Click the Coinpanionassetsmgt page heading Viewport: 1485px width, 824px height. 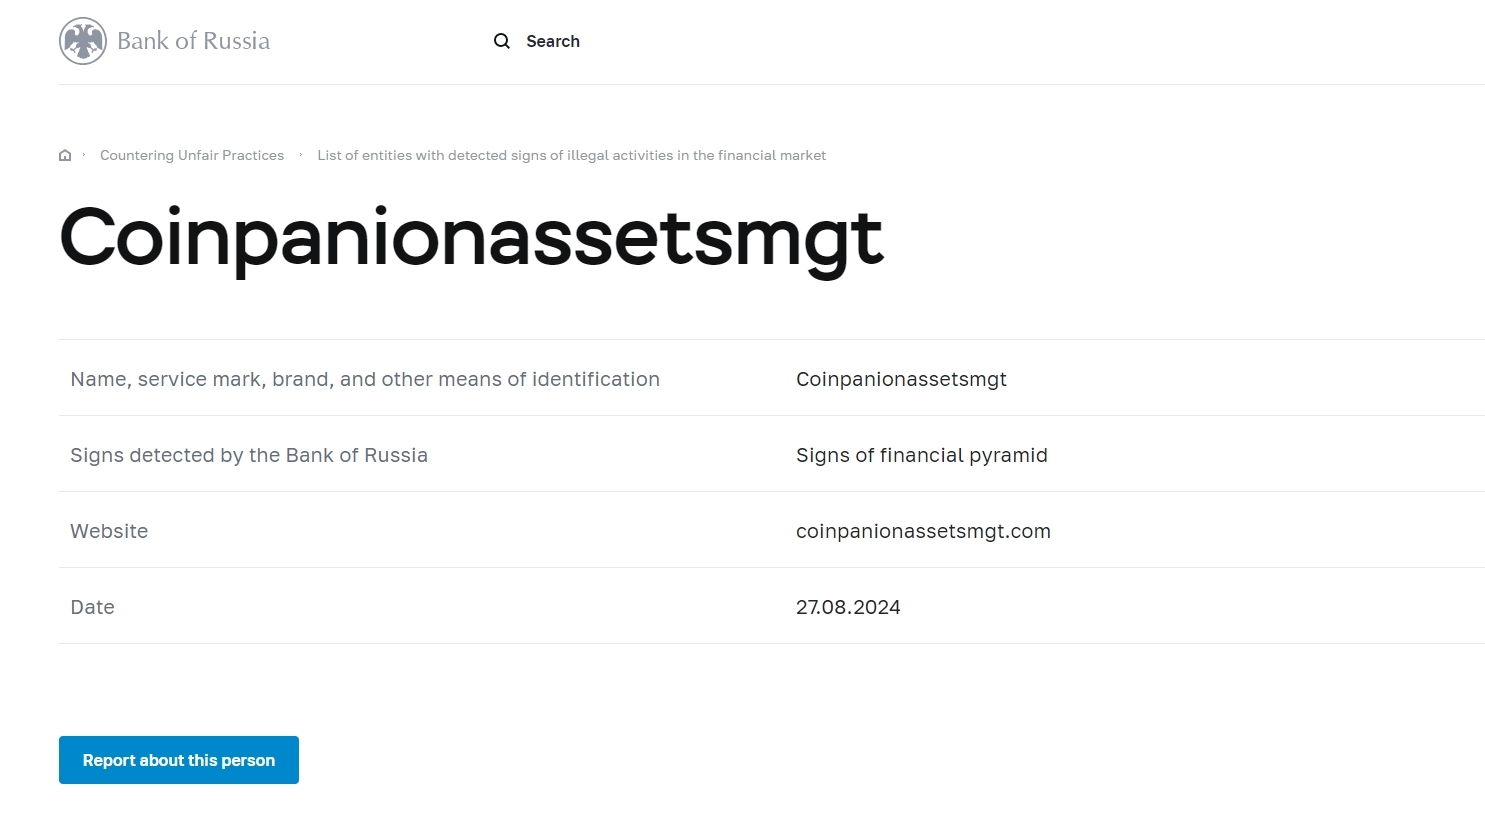pyautogui.click(x=471, y=239)
